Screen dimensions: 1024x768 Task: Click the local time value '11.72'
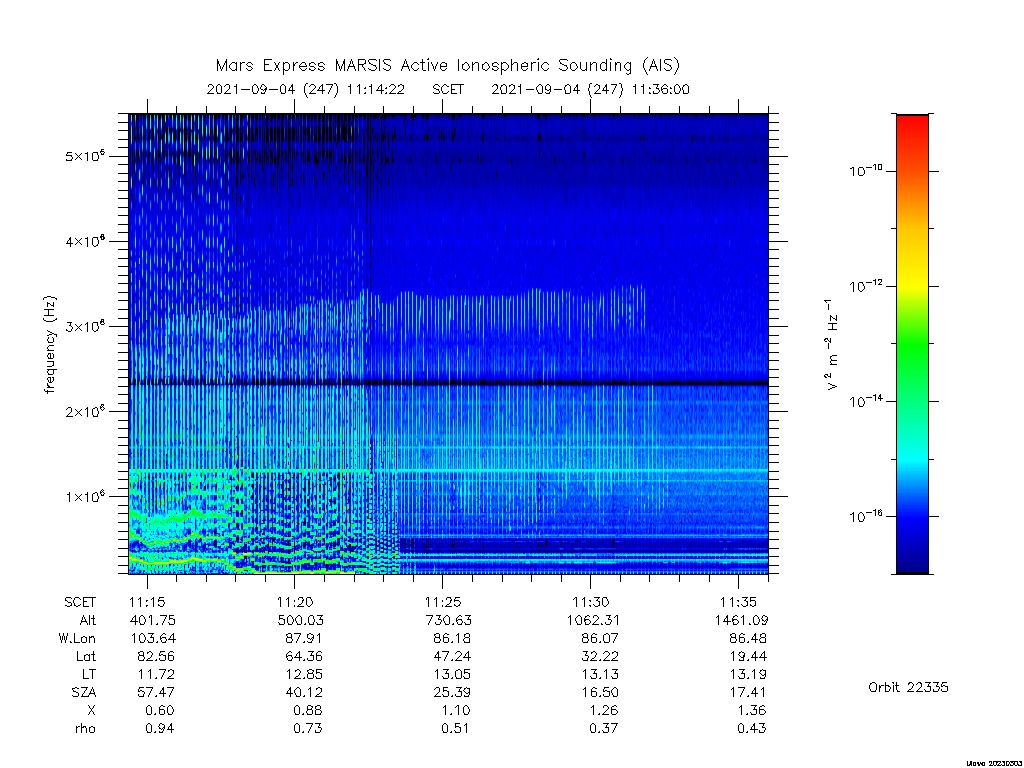click(x=155, y=674)
